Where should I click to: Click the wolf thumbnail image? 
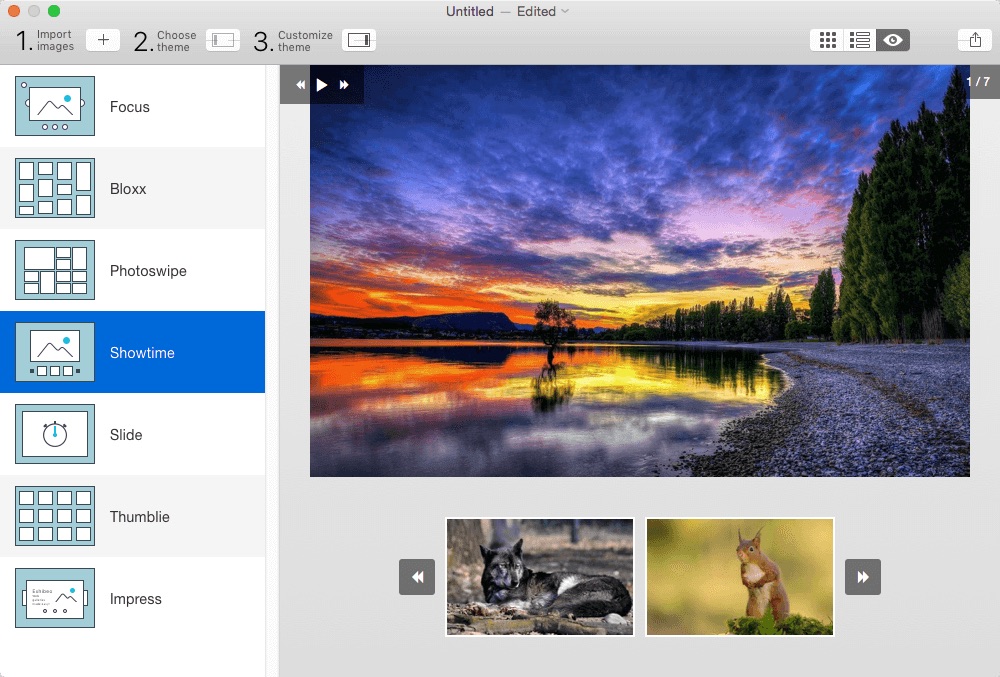pyautogui.click(x=540, y=577)
